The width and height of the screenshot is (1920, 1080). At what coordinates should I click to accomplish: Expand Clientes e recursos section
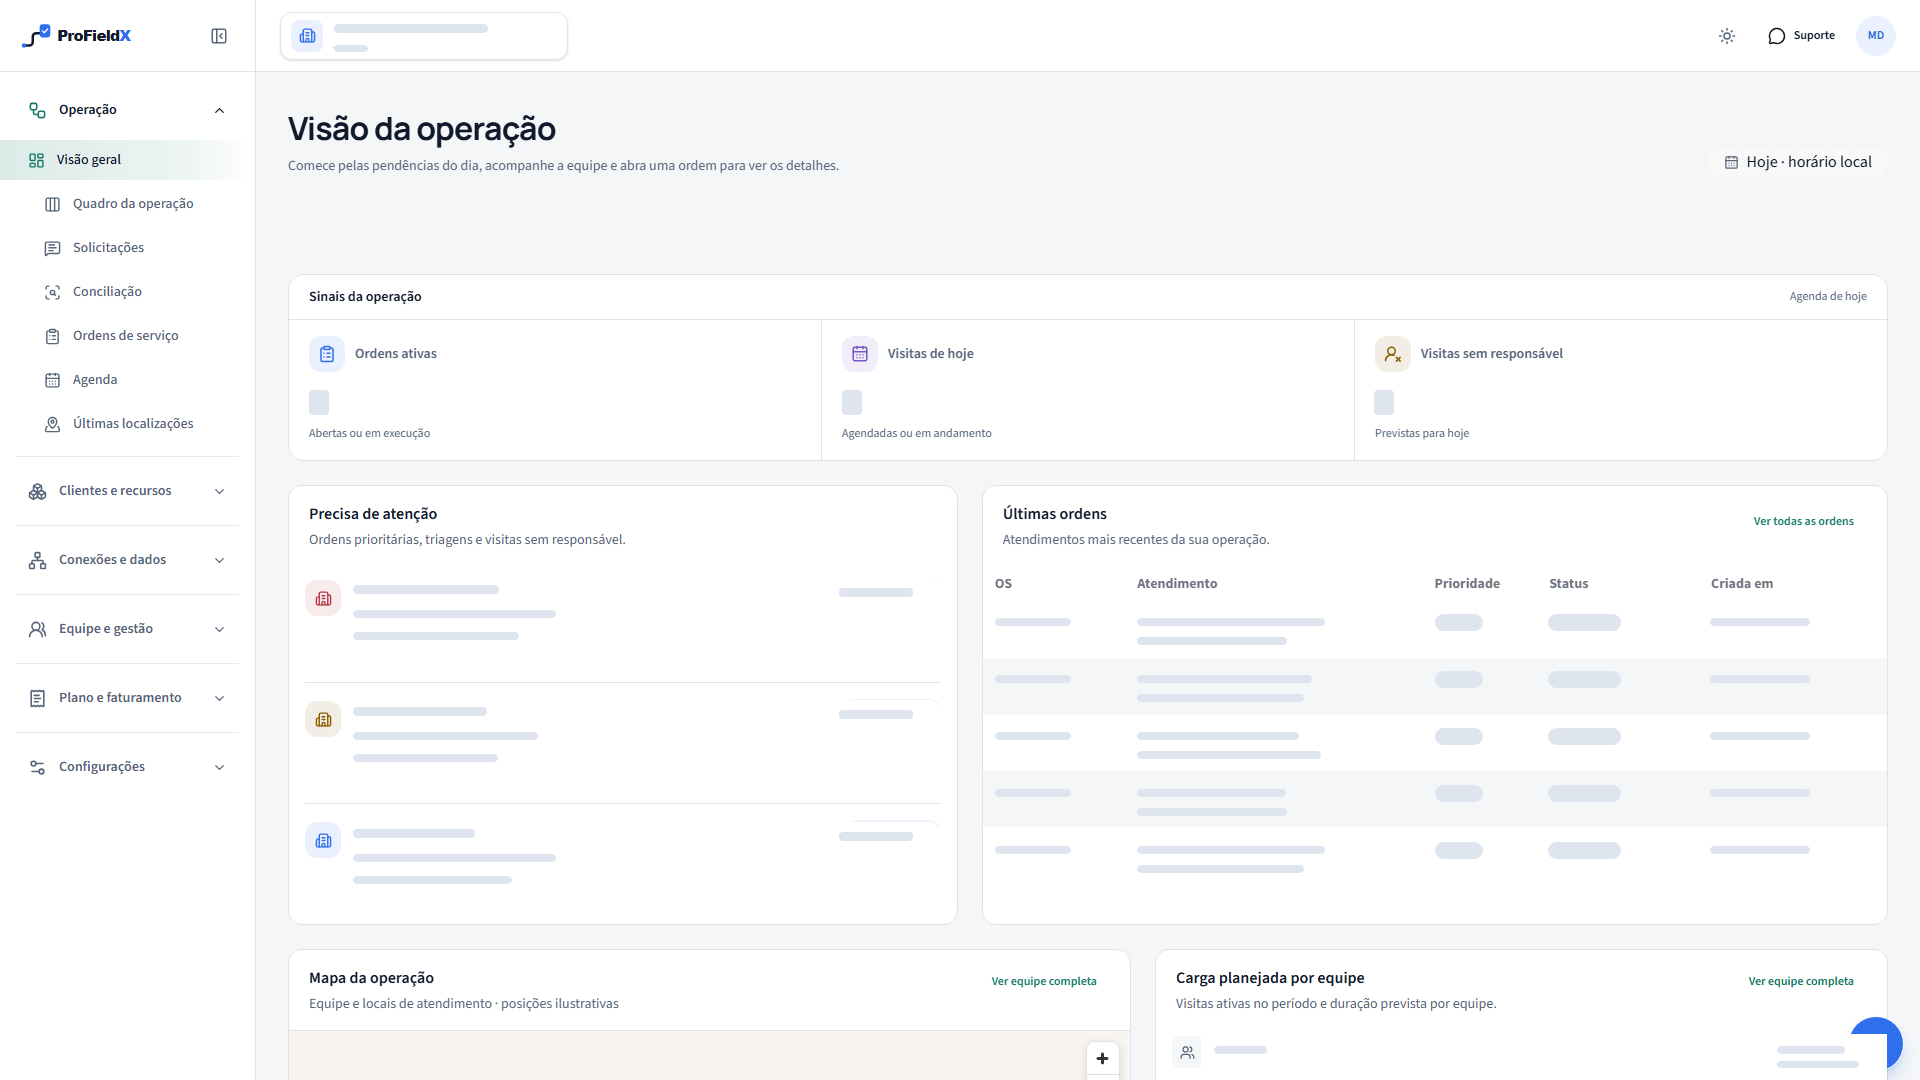point(128,491)
